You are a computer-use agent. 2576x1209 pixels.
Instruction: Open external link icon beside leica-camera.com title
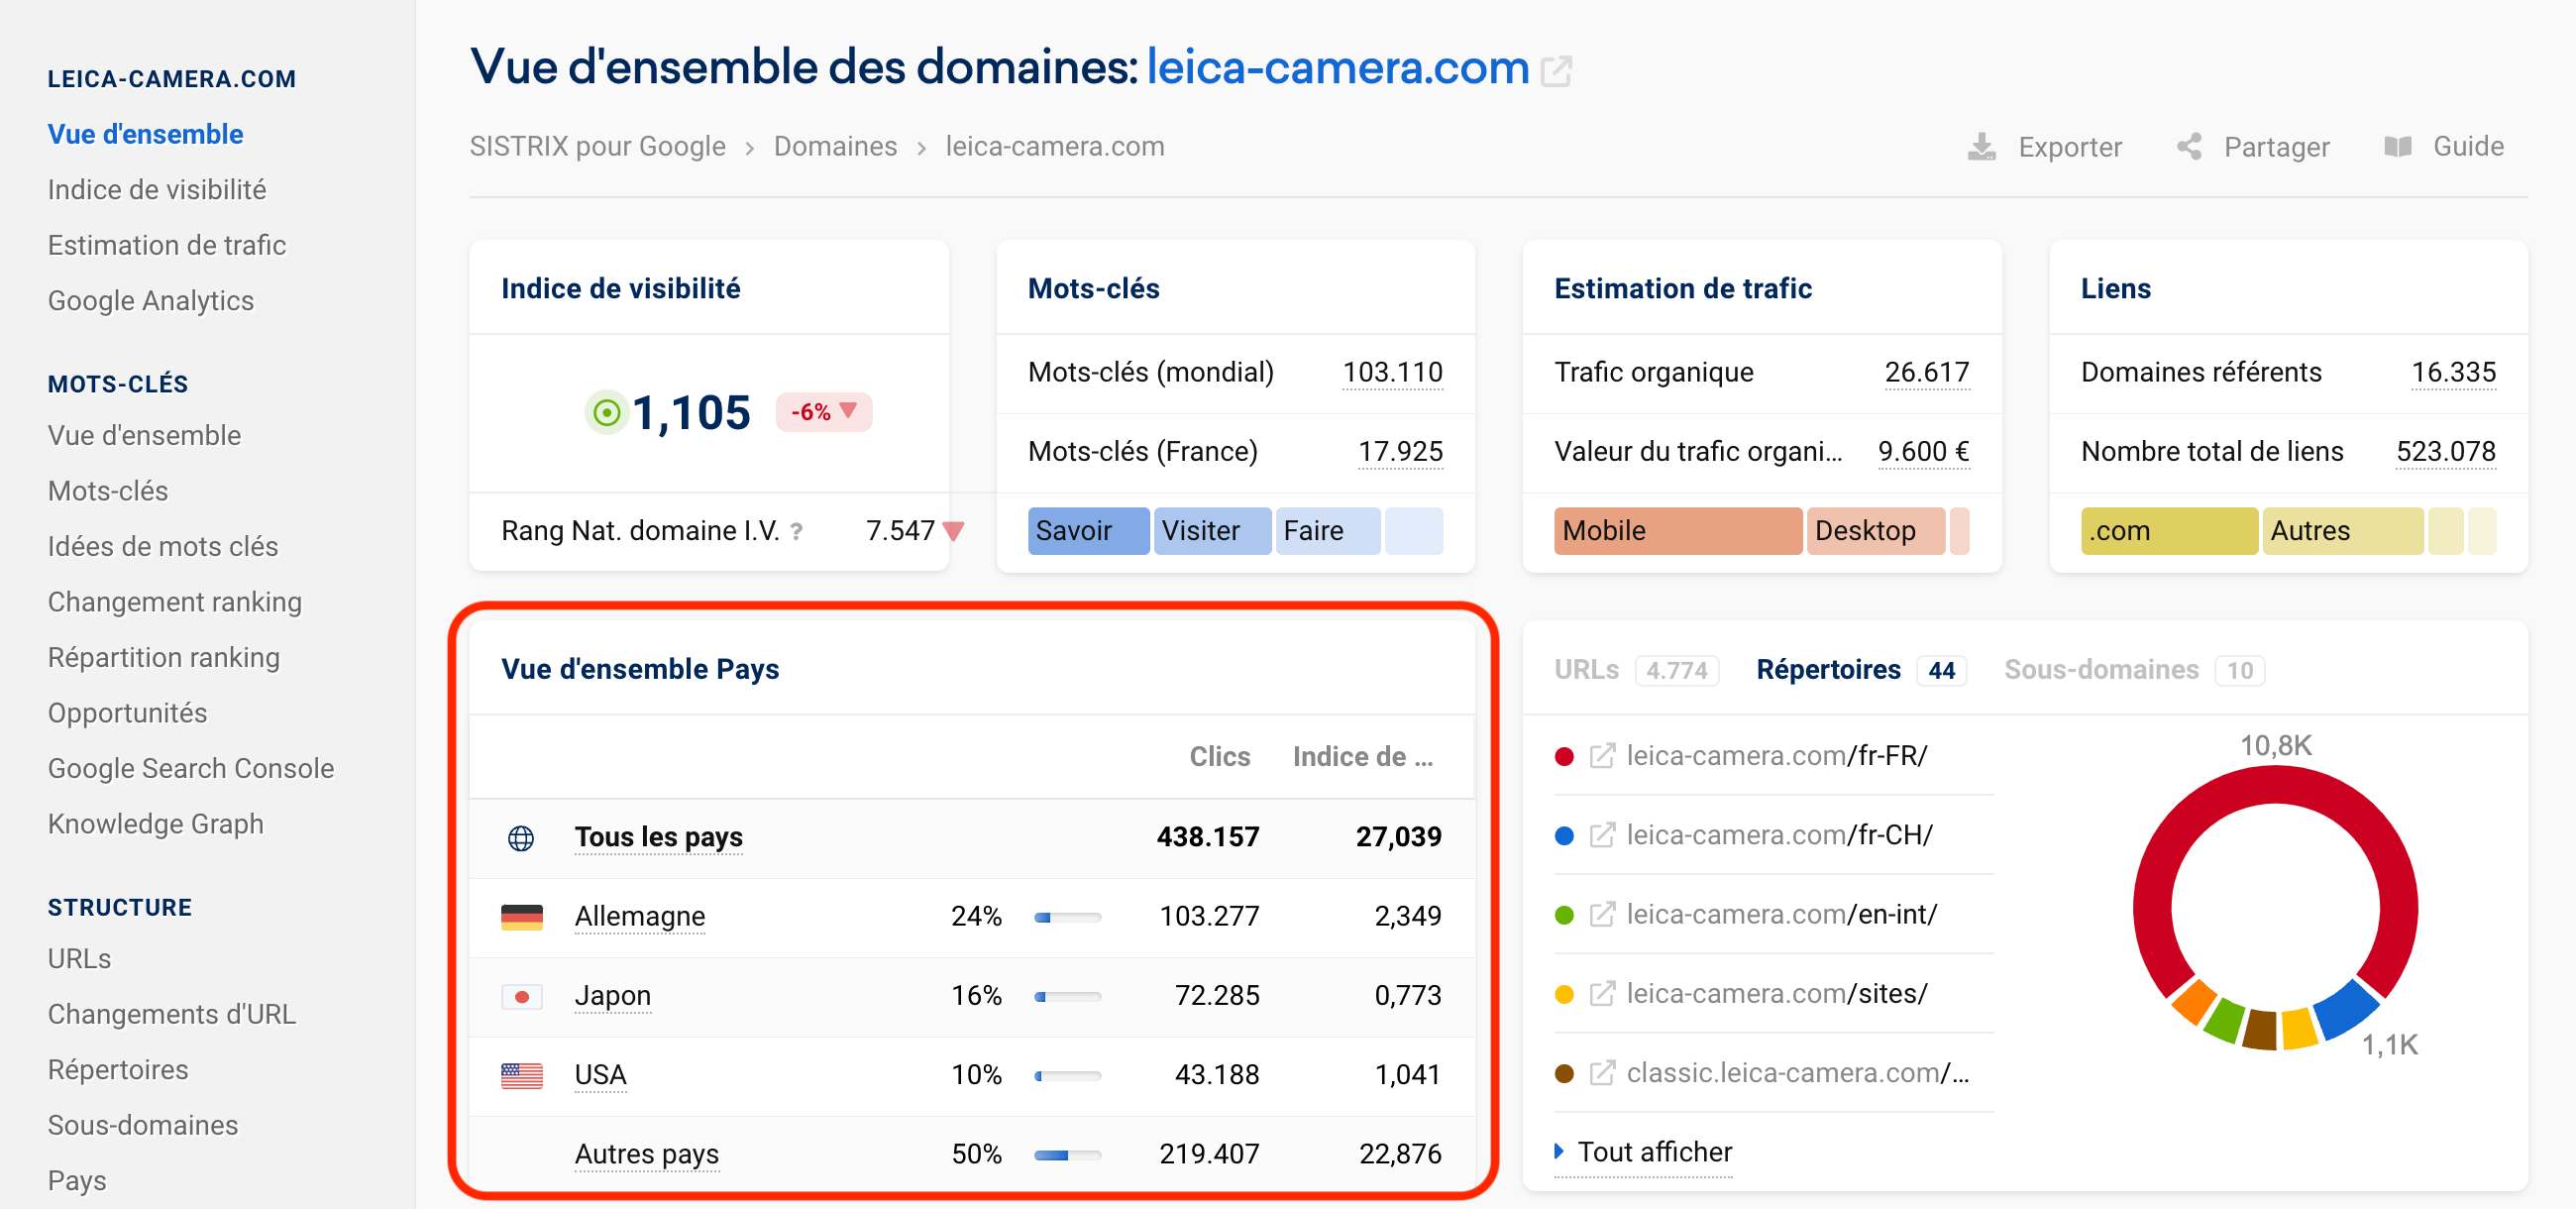pos(1555,70)
